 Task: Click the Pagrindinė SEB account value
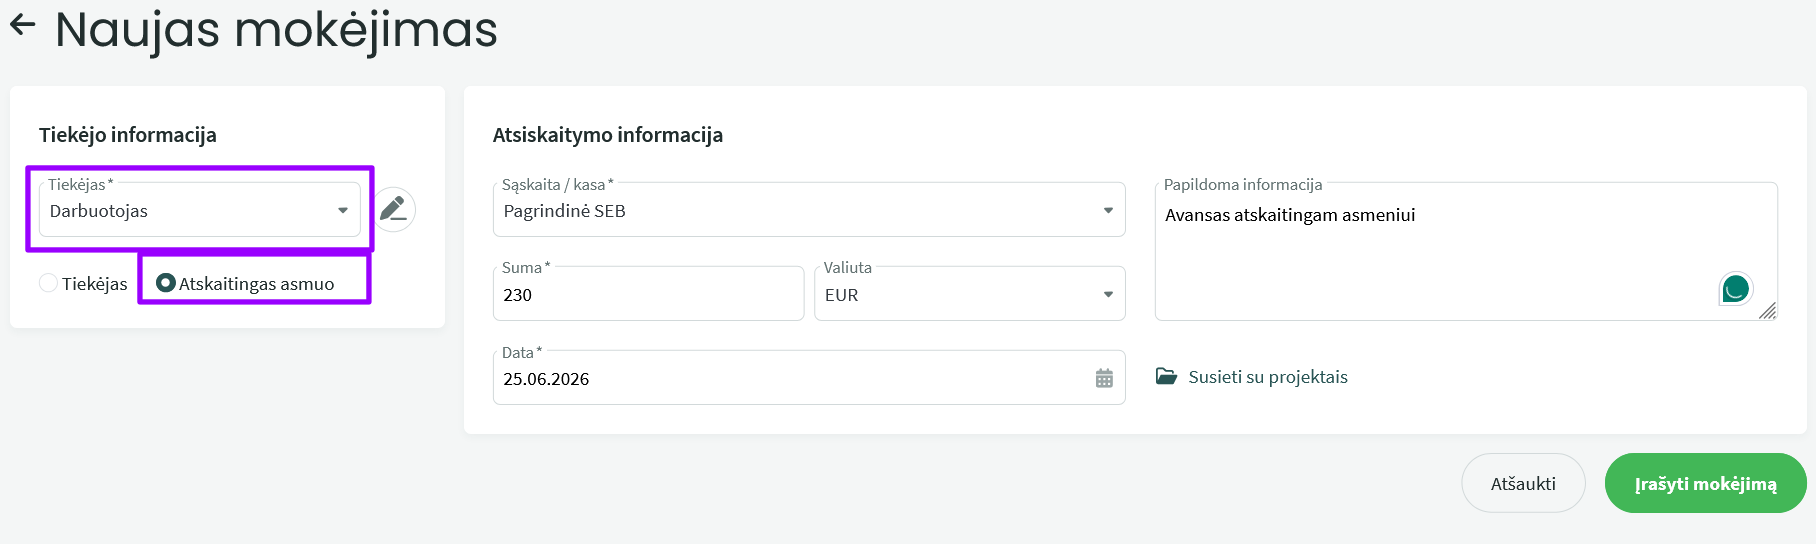(564, 211)
